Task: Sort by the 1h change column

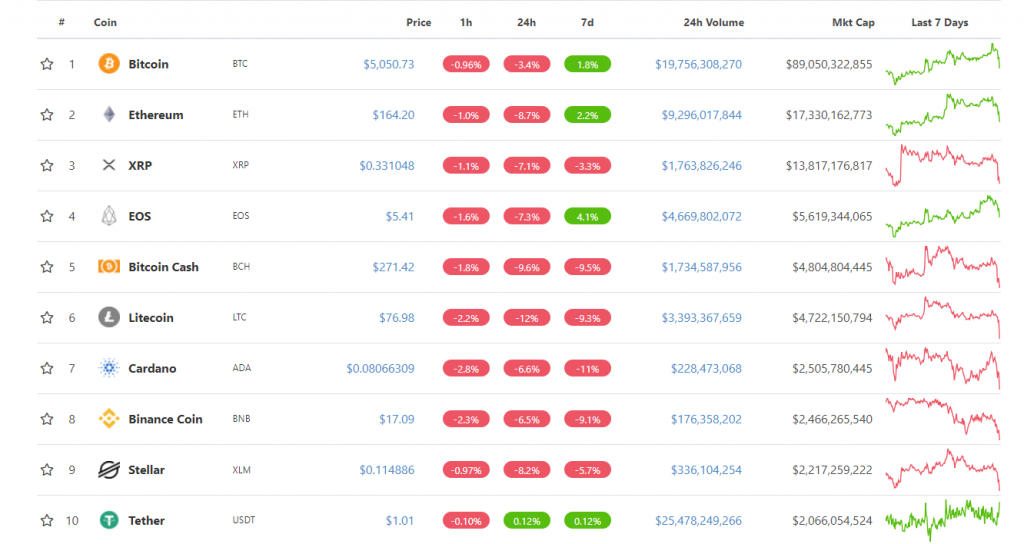Action: [x=466, y=22]
